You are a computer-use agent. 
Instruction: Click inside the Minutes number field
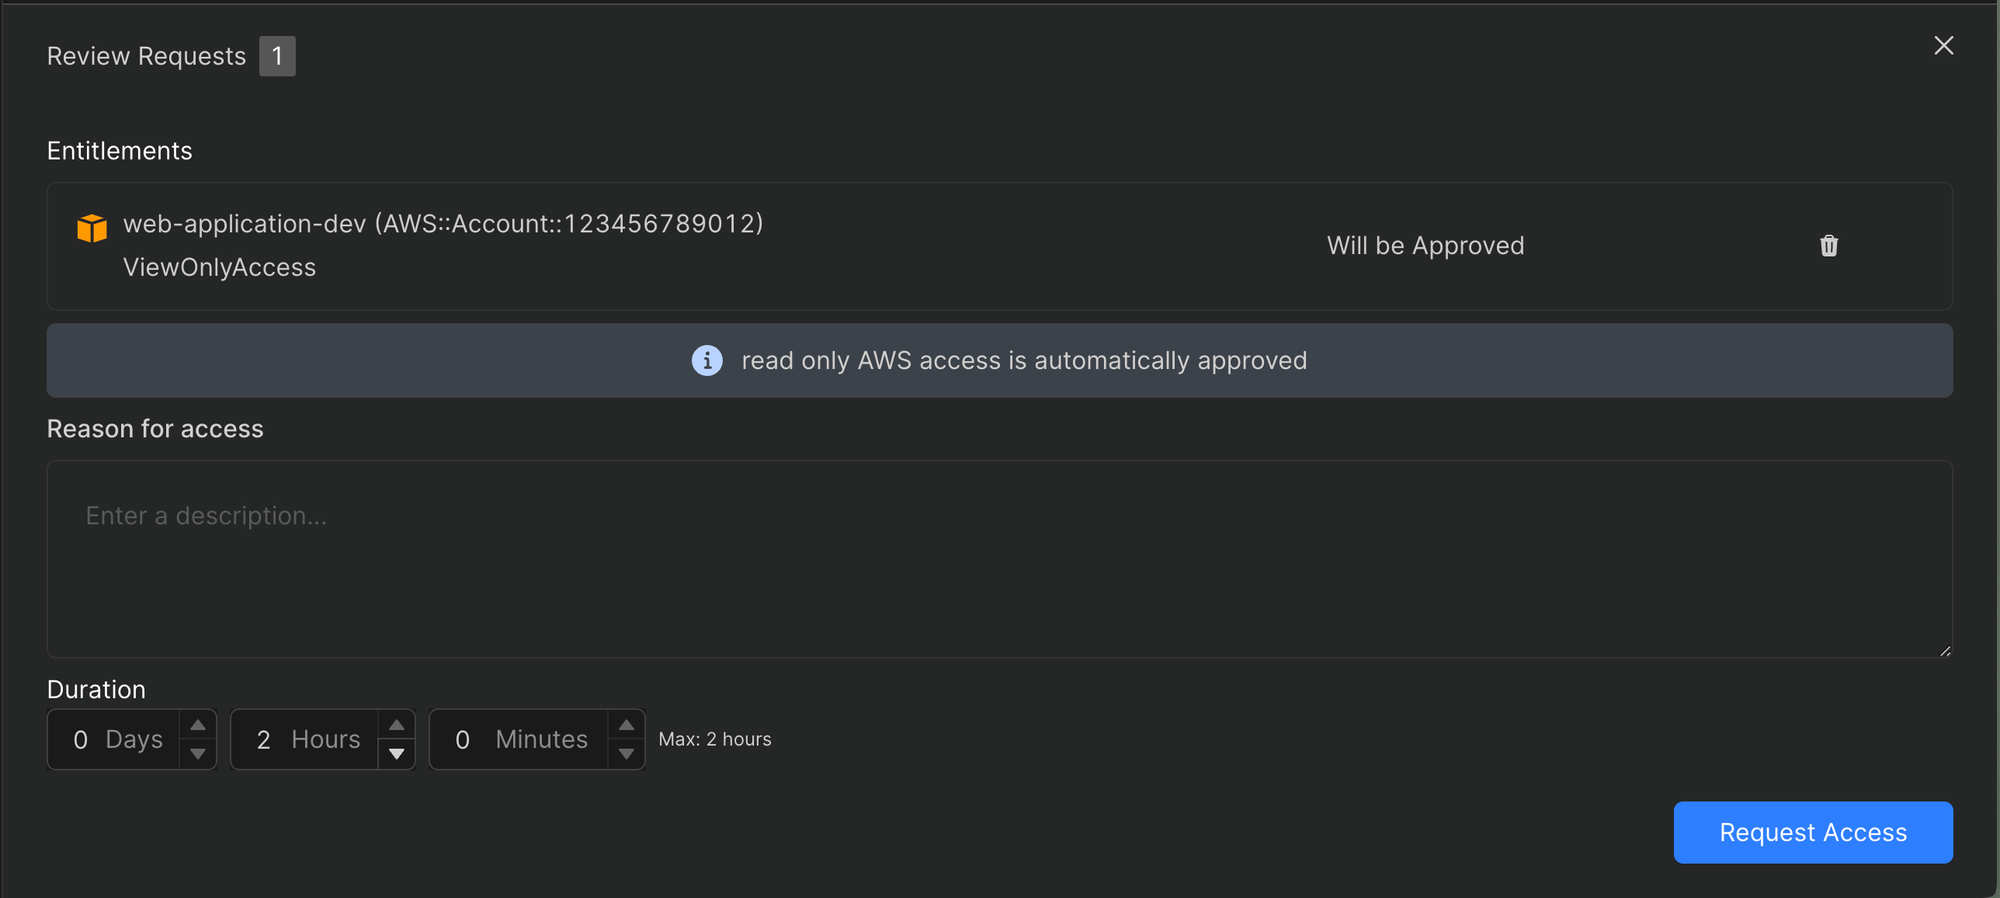519,739
